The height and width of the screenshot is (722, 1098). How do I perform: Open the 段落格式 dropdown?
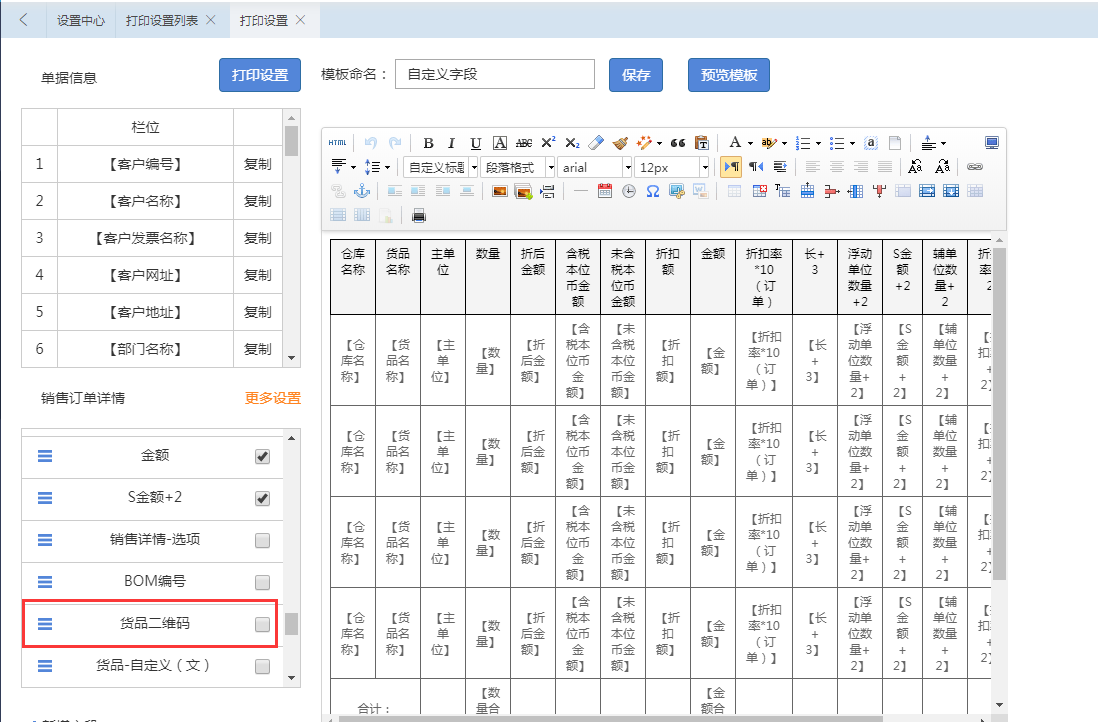click(x=517, y=167)
